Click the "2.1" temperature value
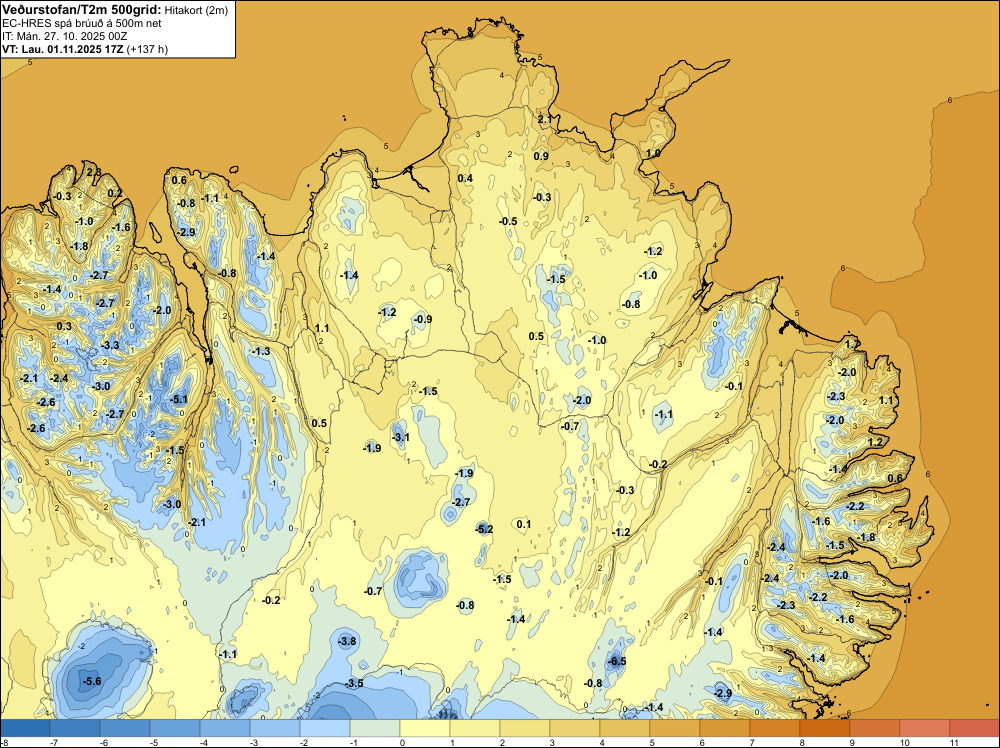The width and height of the screenshot is (1000, 748). pos(545,119)
